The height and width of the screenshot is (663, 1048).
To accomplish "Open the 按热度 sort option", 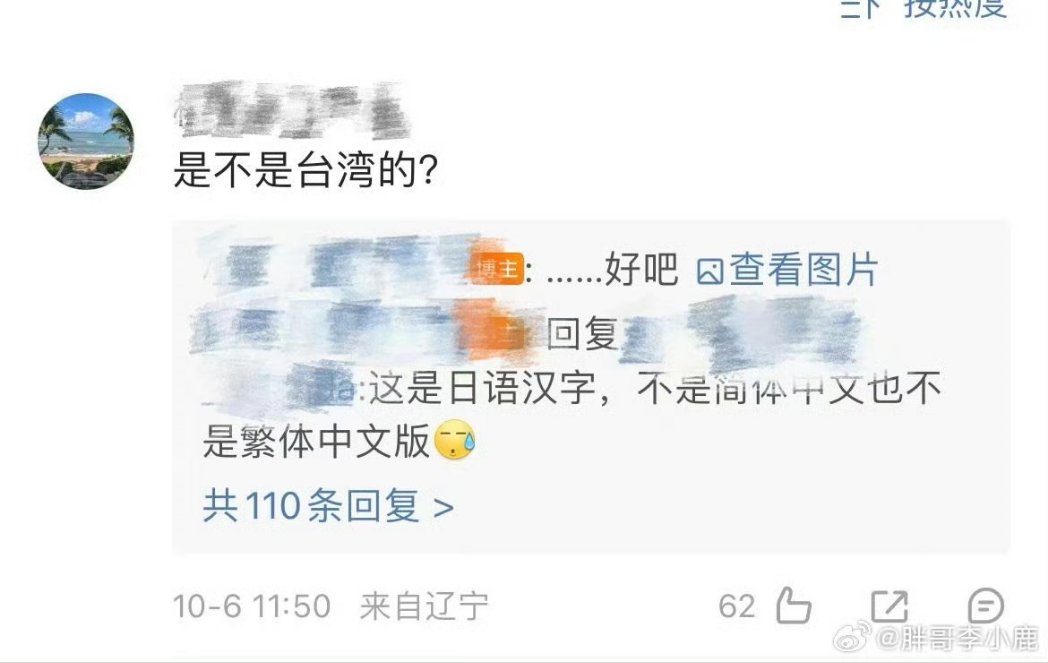I will coord(956,8).
